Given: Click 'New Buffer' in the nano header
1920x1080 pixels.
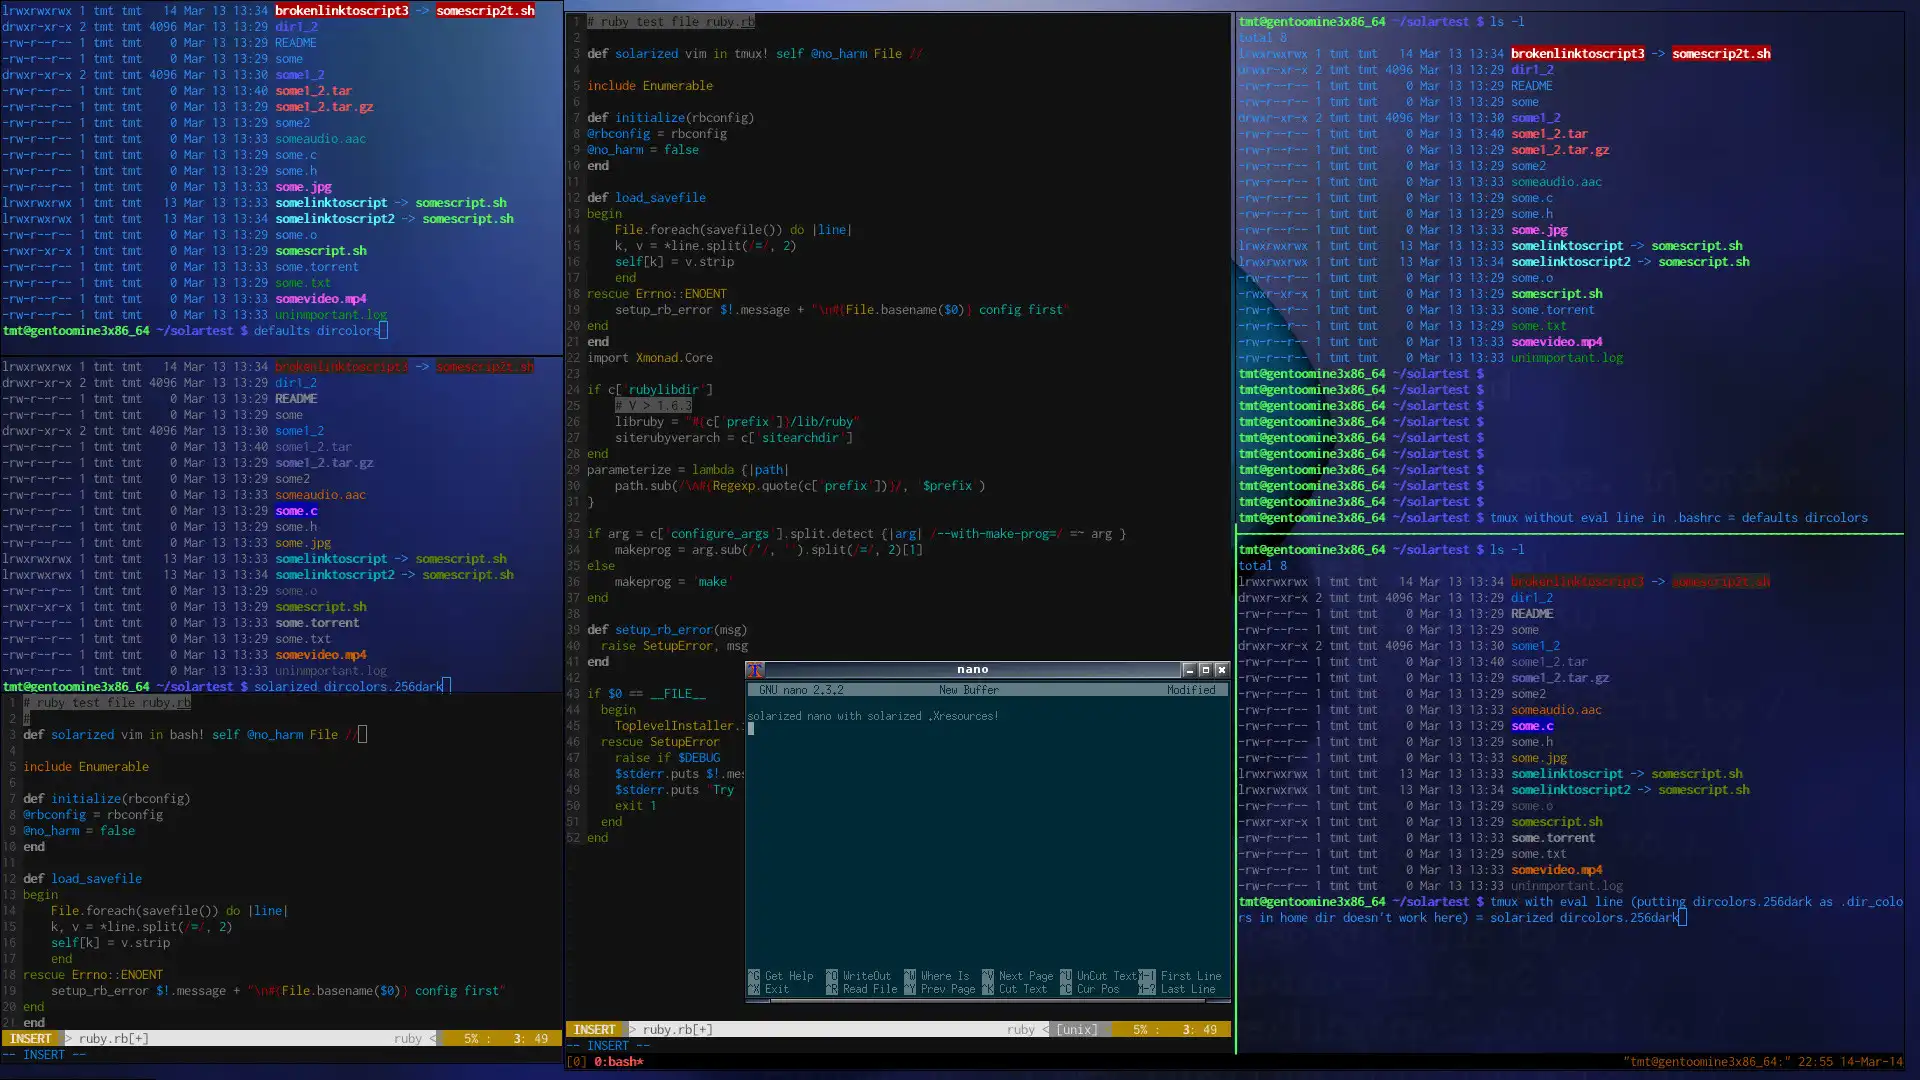Looking at the screenshot, I should click(x=968, y=690).
